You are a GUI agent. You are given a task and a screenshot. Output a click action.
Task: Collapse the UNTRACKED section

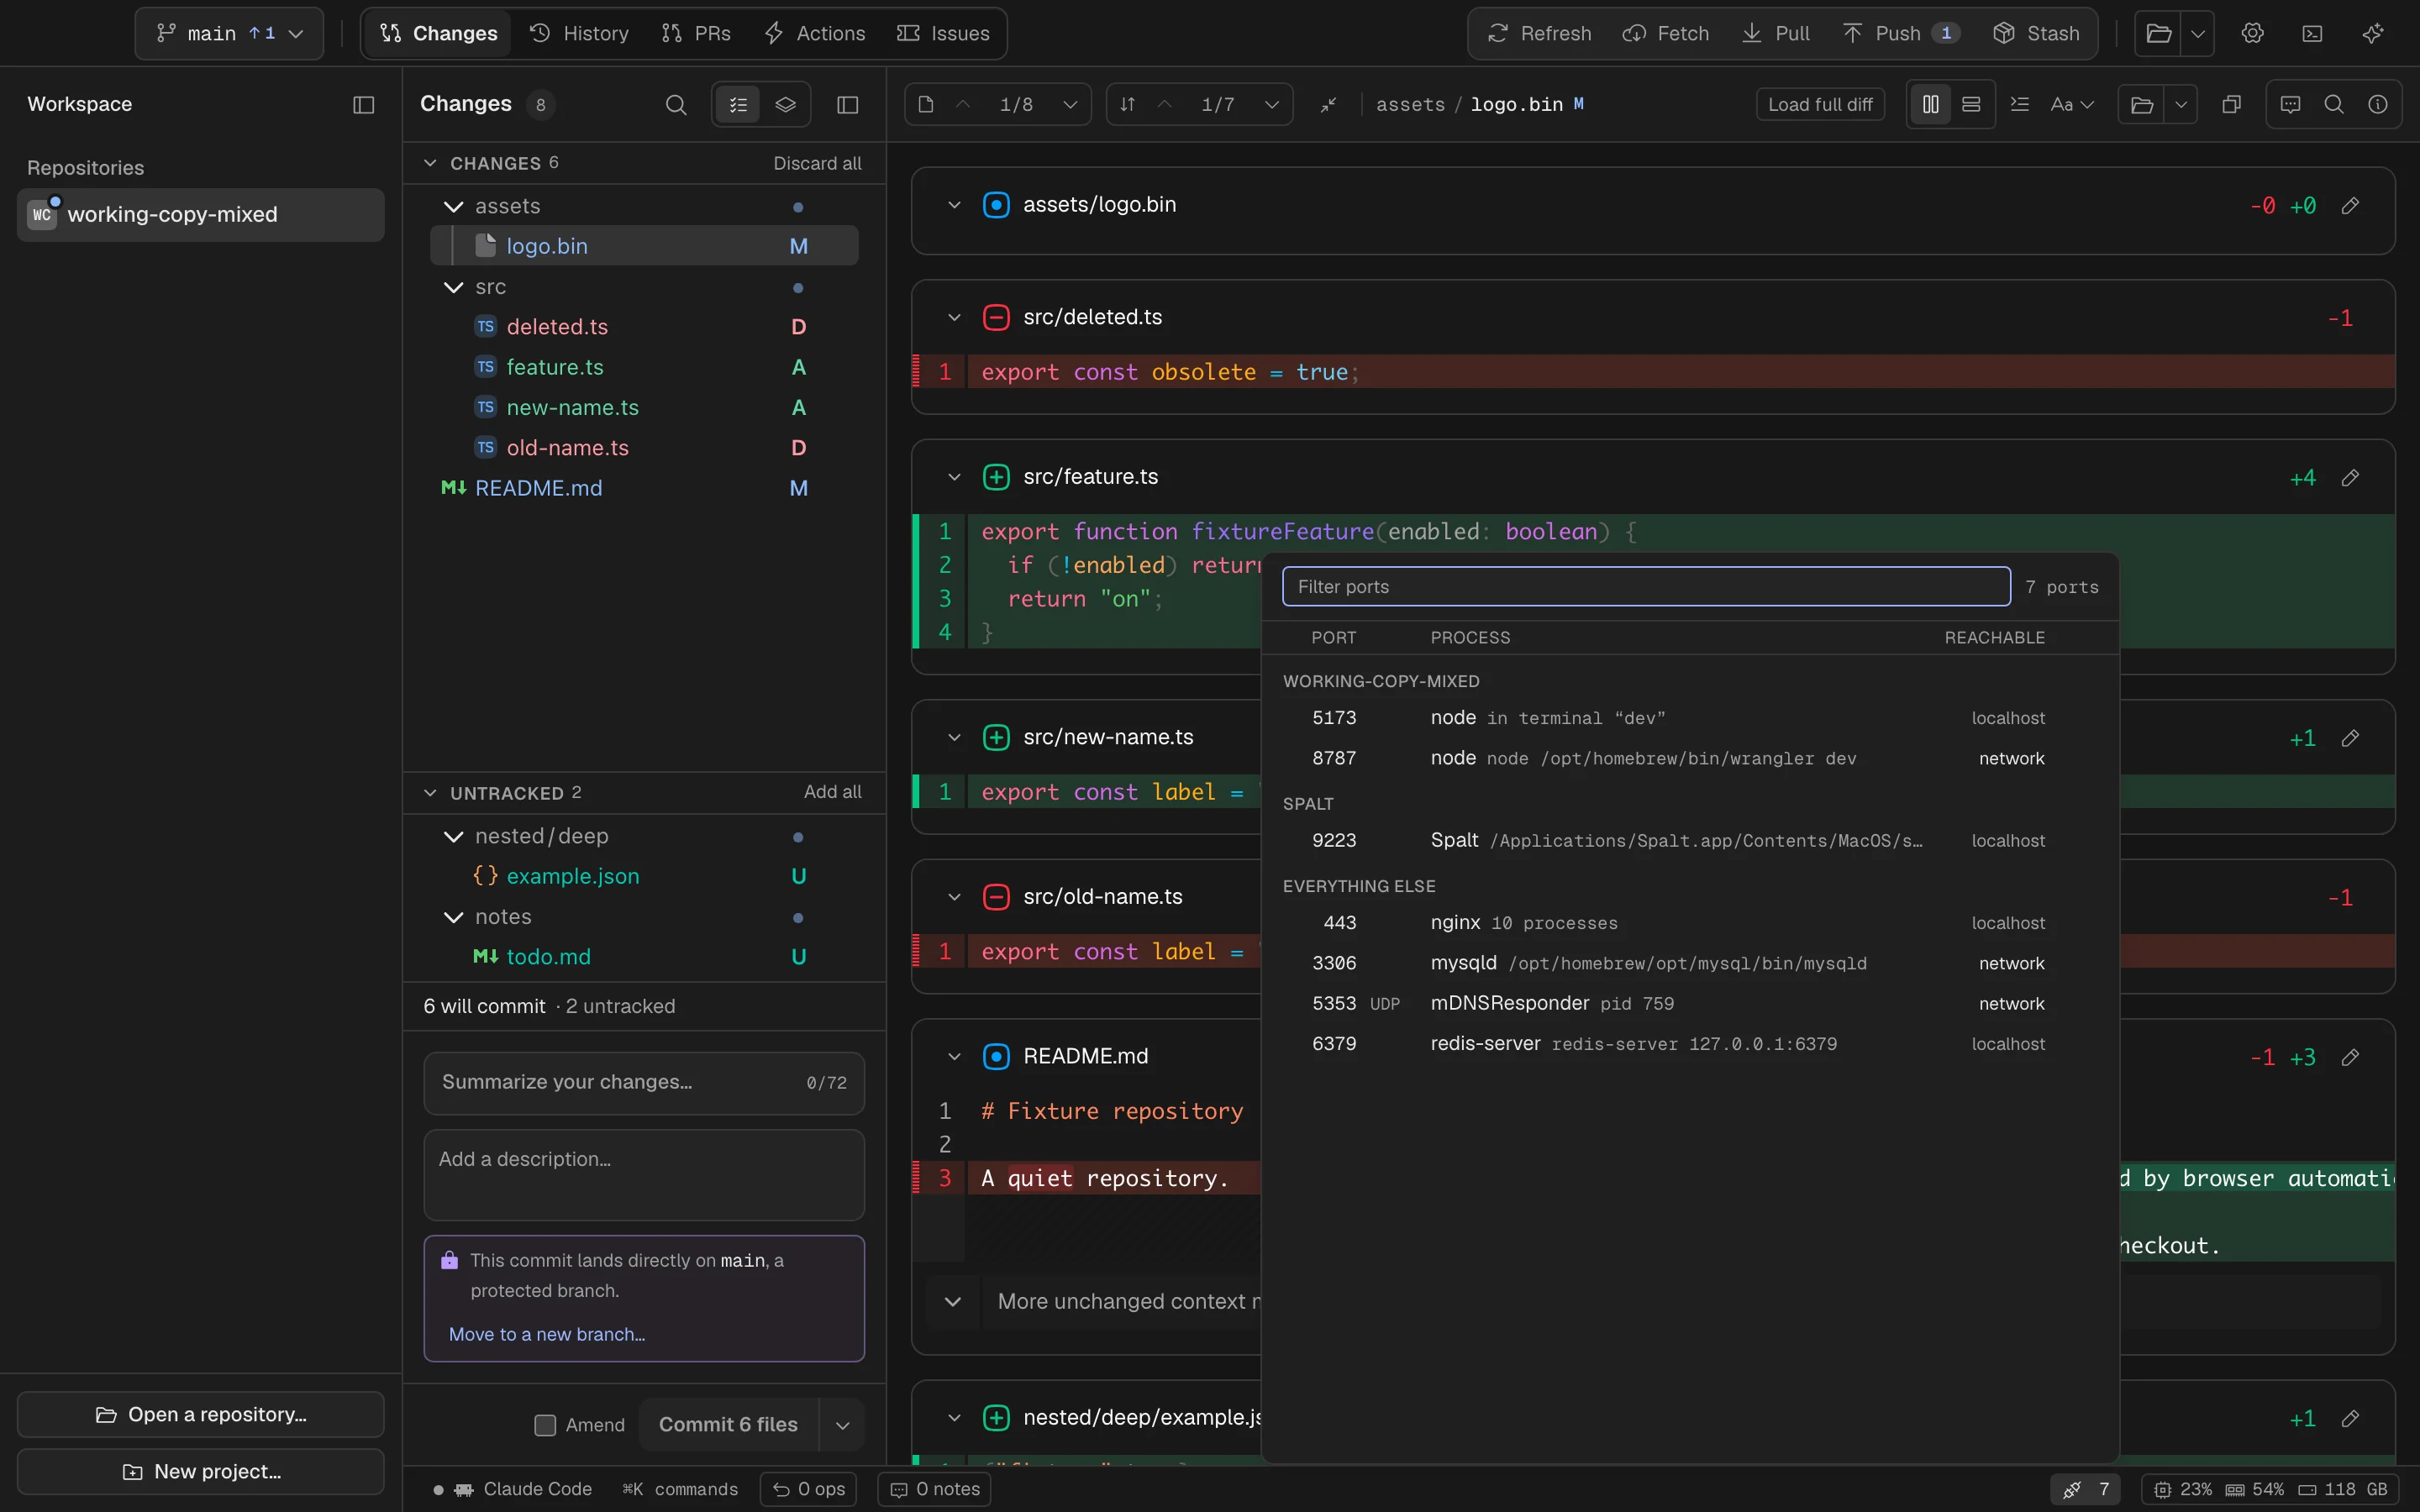(430, 793)
